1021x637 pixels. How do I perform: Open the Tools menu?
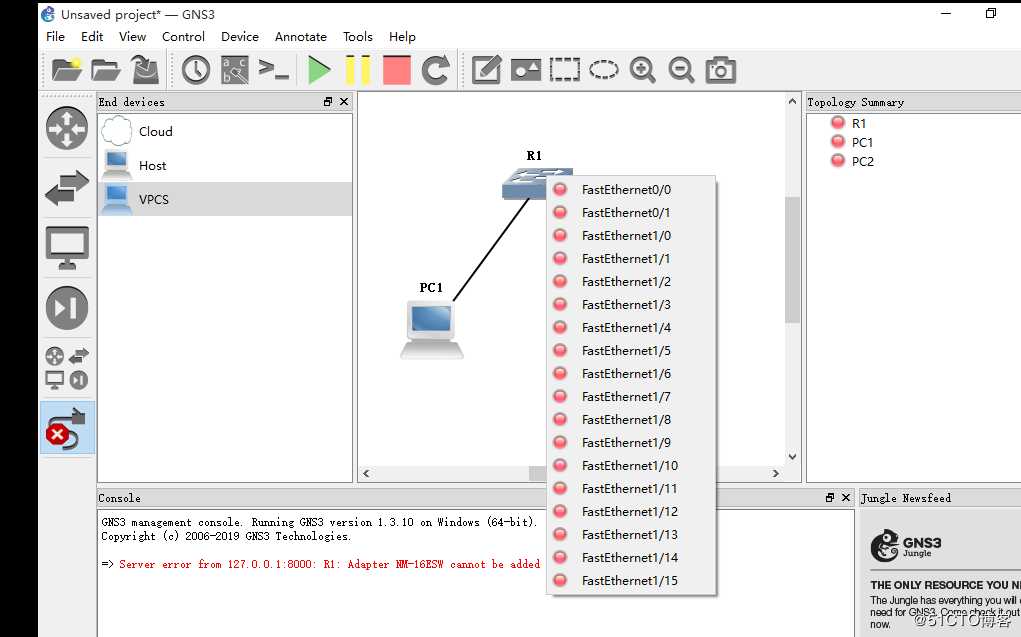(x=357, y=36)
